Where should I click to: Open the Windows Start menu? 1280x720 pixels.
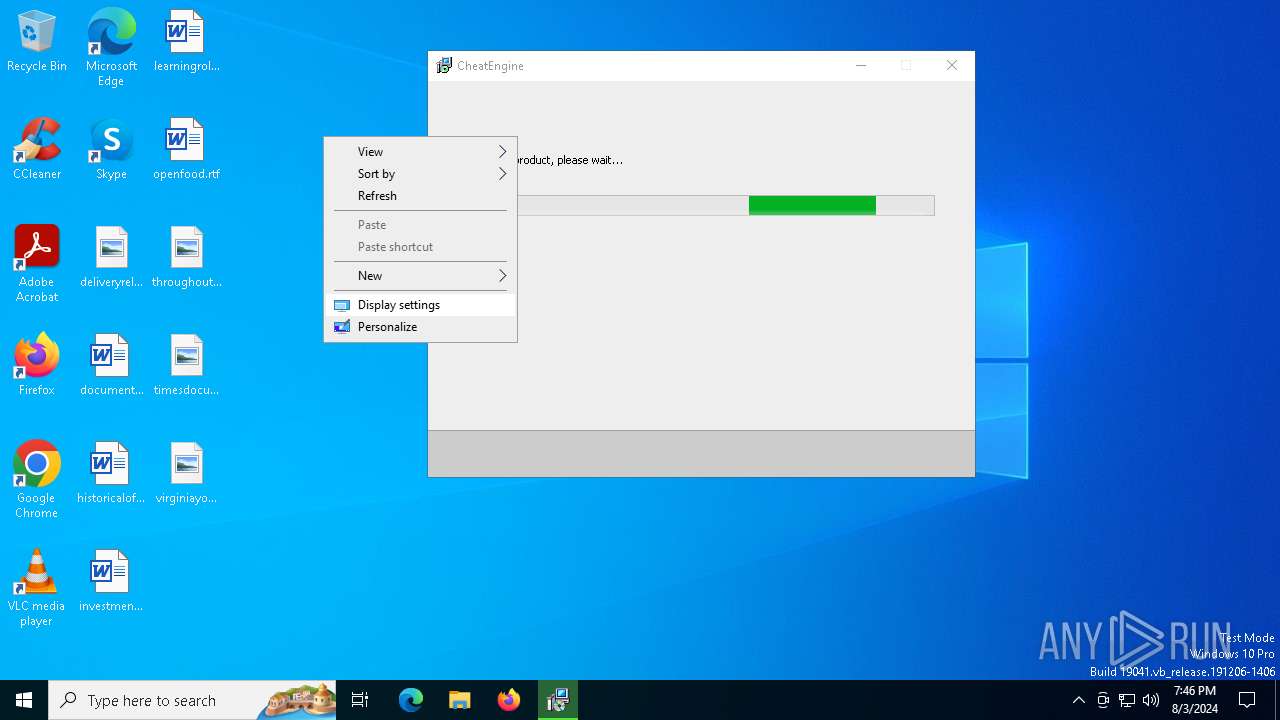[24, 700]
